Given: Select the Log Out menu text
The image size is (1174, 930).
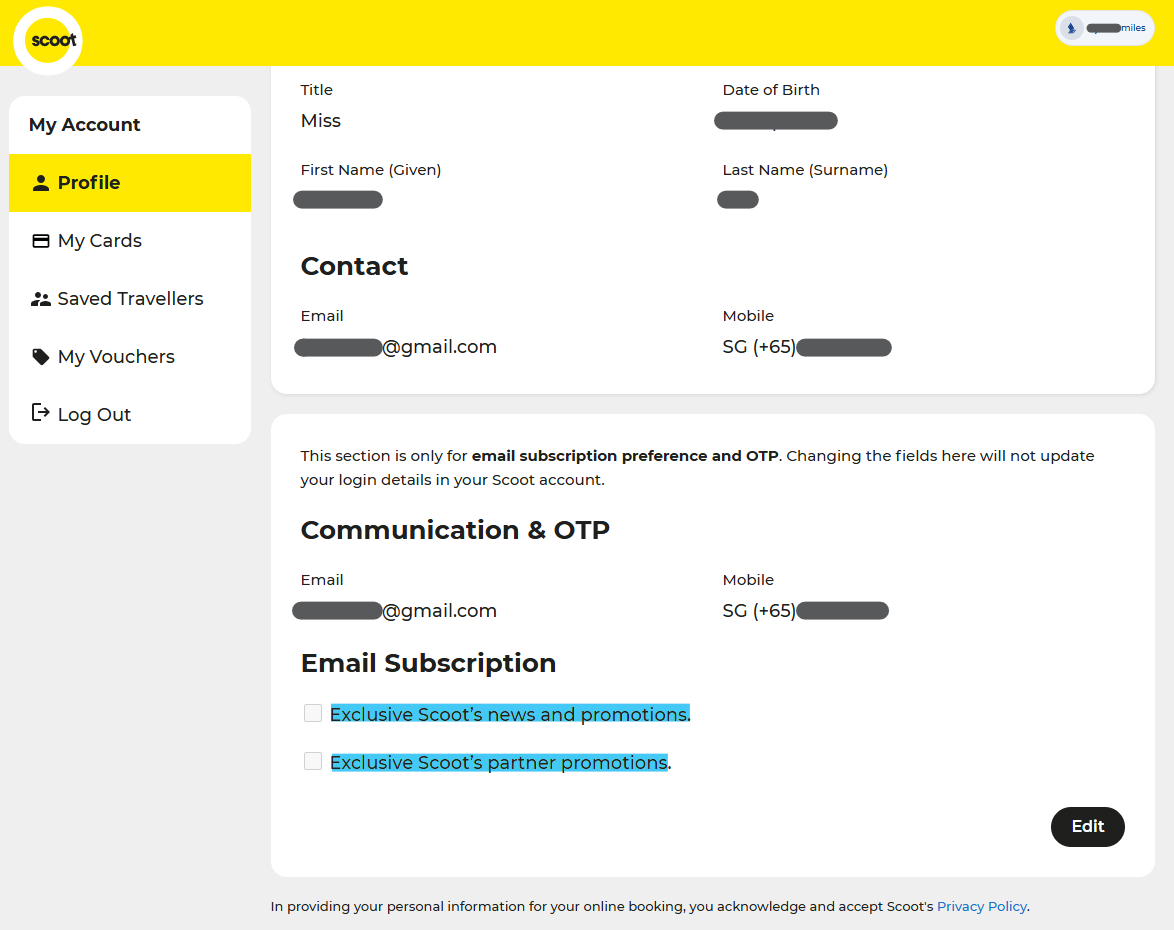Looking at the screenshot, I should click(x=94, y=414).
